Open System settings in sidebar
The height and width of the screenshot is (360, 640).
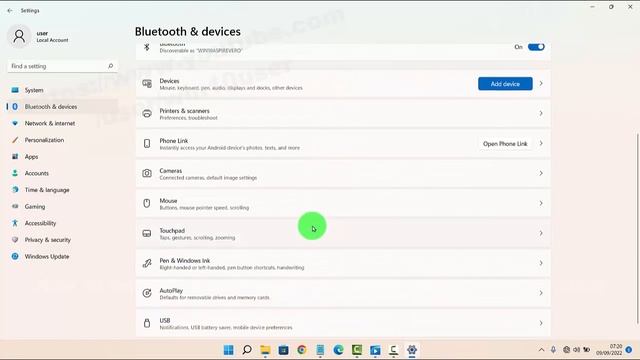pyautogui.click(x=61, y=90)
